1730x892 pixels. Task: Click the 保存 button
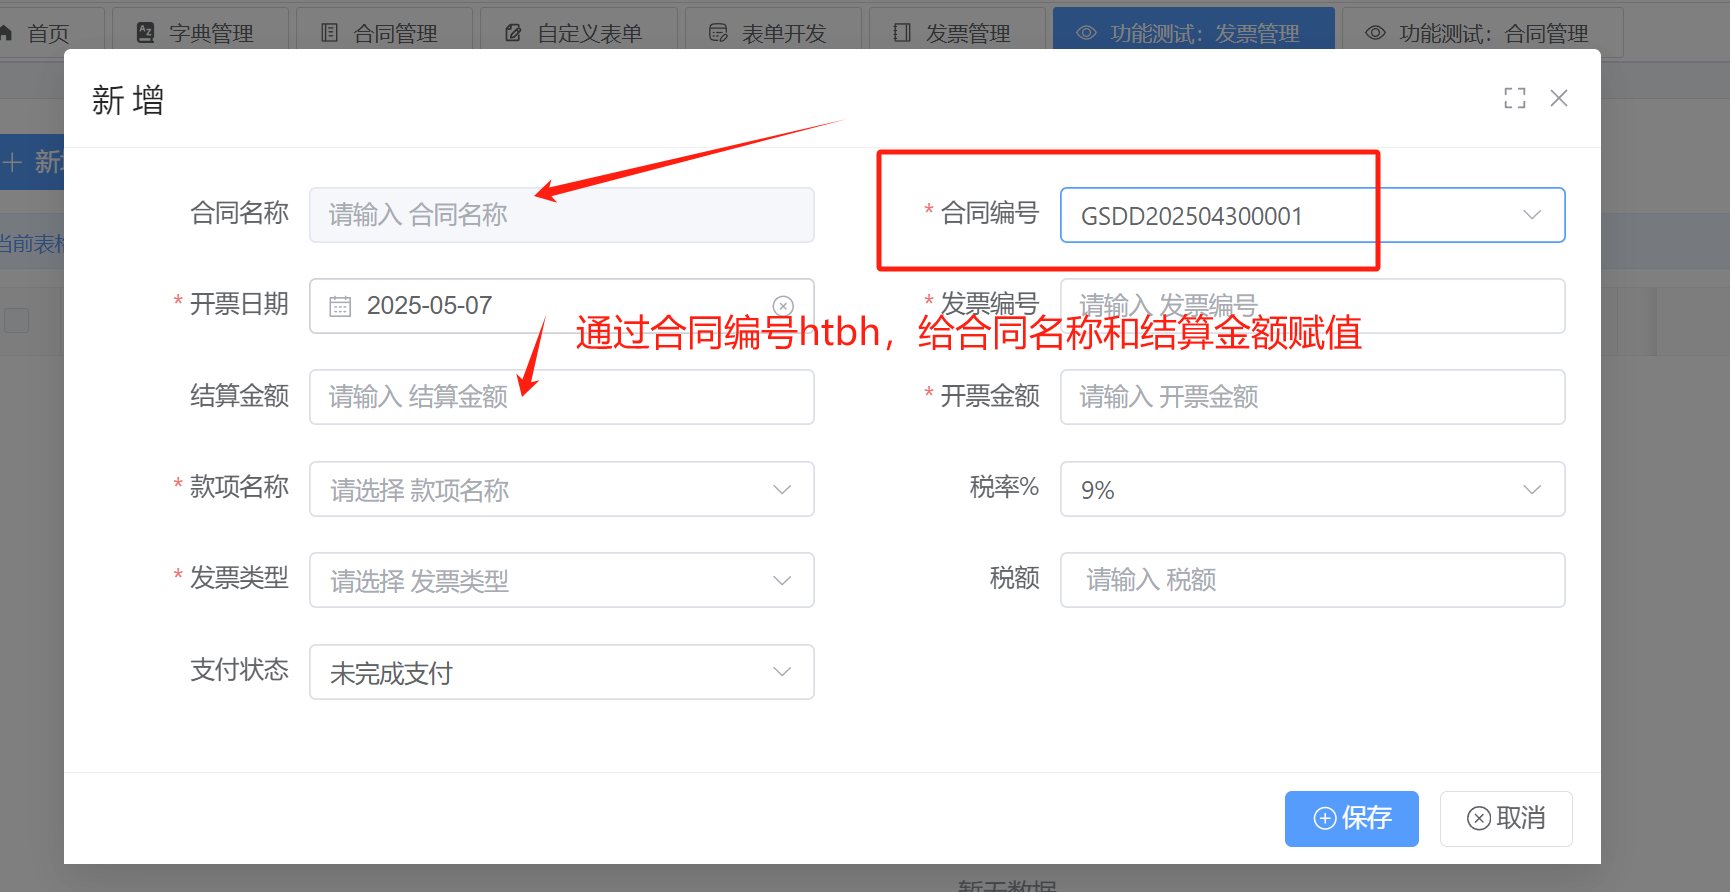point(1350,818)
